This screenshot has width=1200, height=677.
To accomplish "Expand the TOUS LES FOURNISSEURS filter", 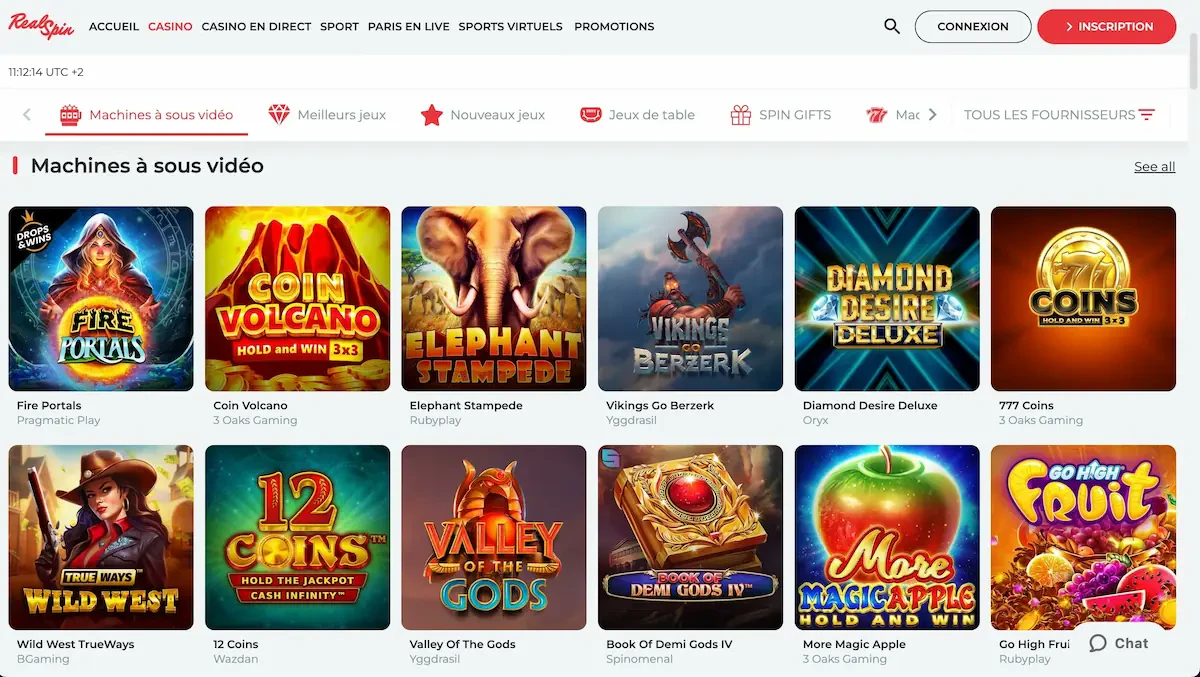I will 1060,115.
